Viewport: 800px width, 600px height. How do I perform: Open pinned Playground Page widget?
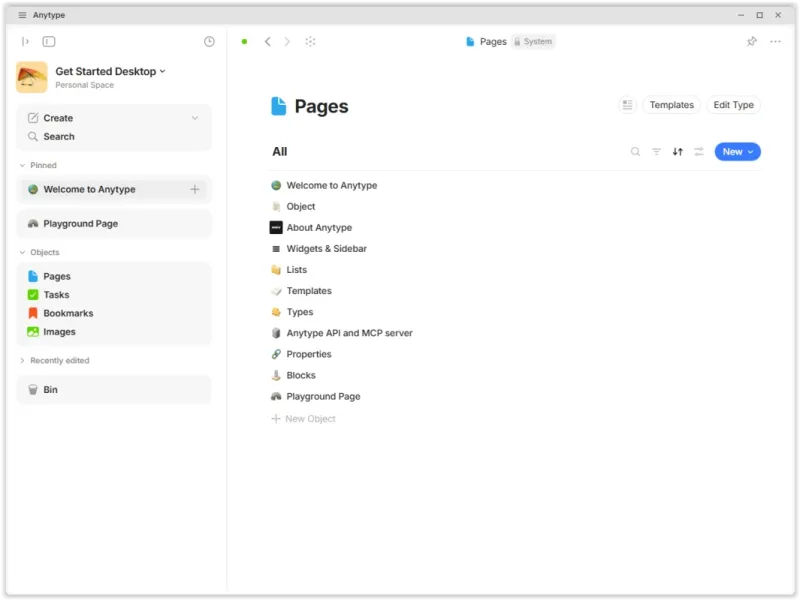[114, 224]
